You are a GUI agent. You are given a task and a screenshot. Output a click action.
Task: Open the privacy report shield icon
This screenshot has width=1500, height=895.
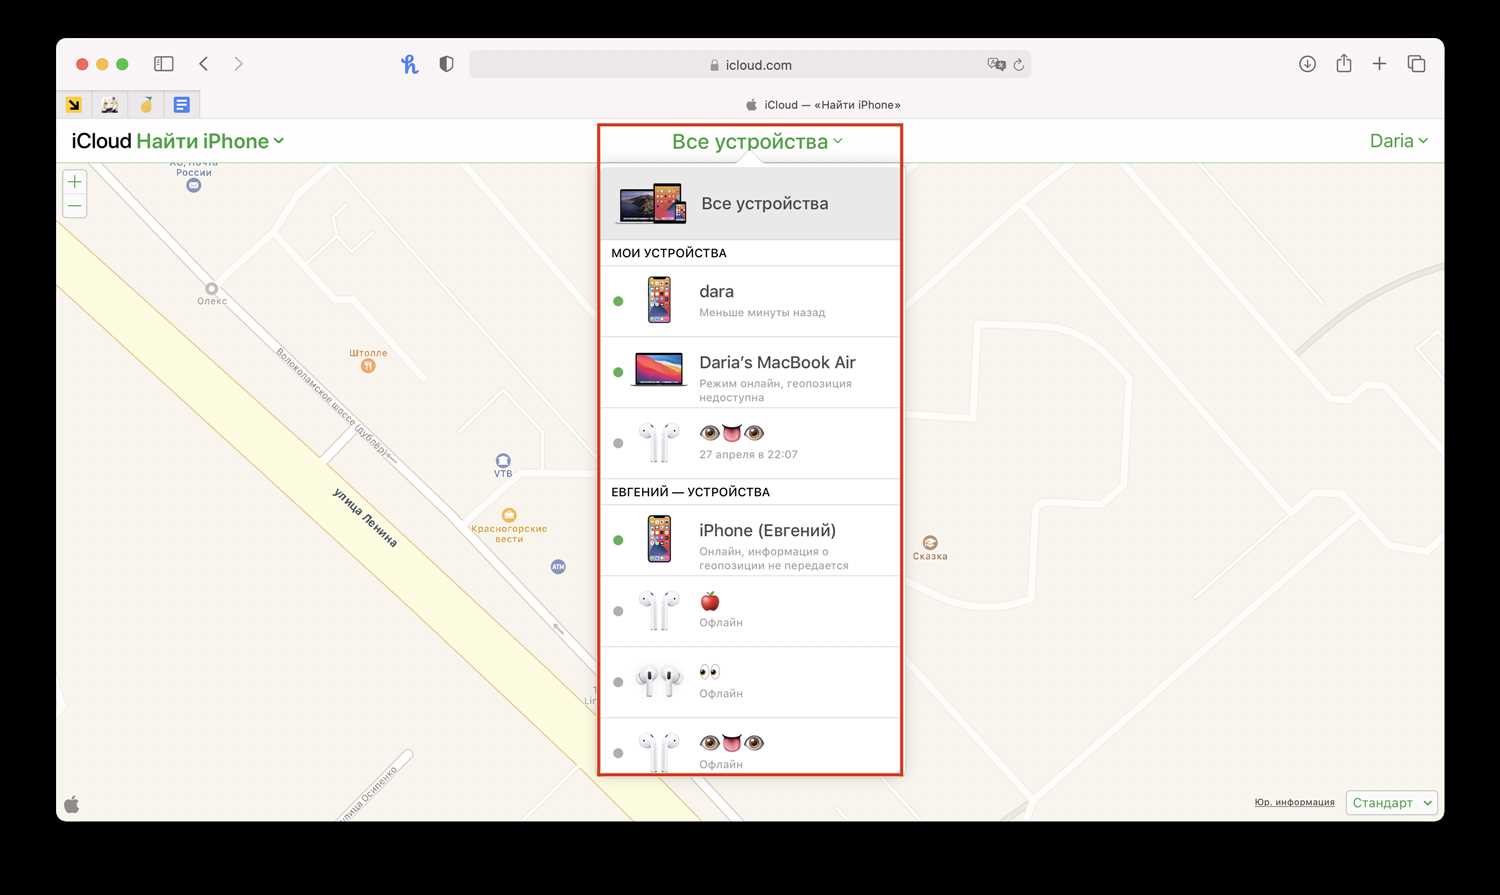coord(447,64)
